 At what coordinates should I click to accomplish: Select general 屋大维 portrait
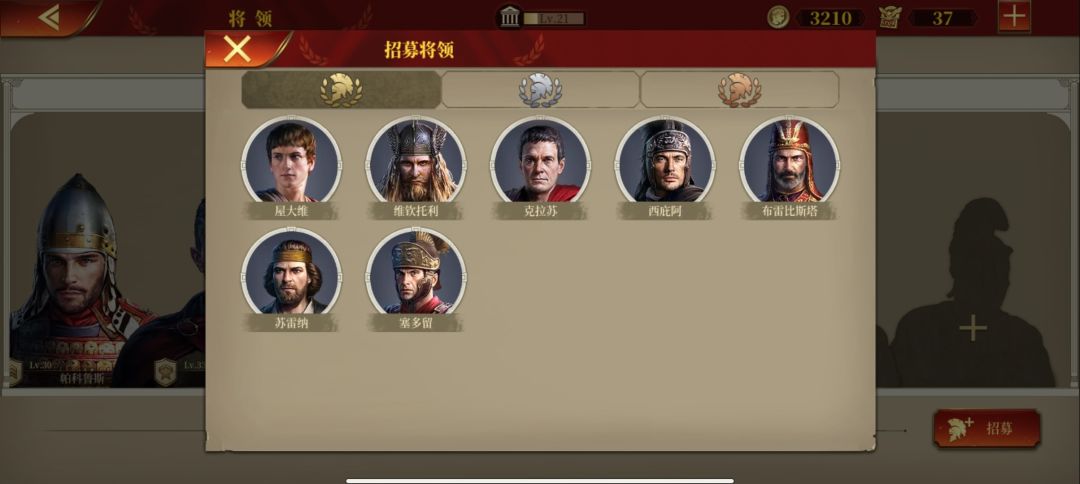pyautogui.click(x=291, y=160)
